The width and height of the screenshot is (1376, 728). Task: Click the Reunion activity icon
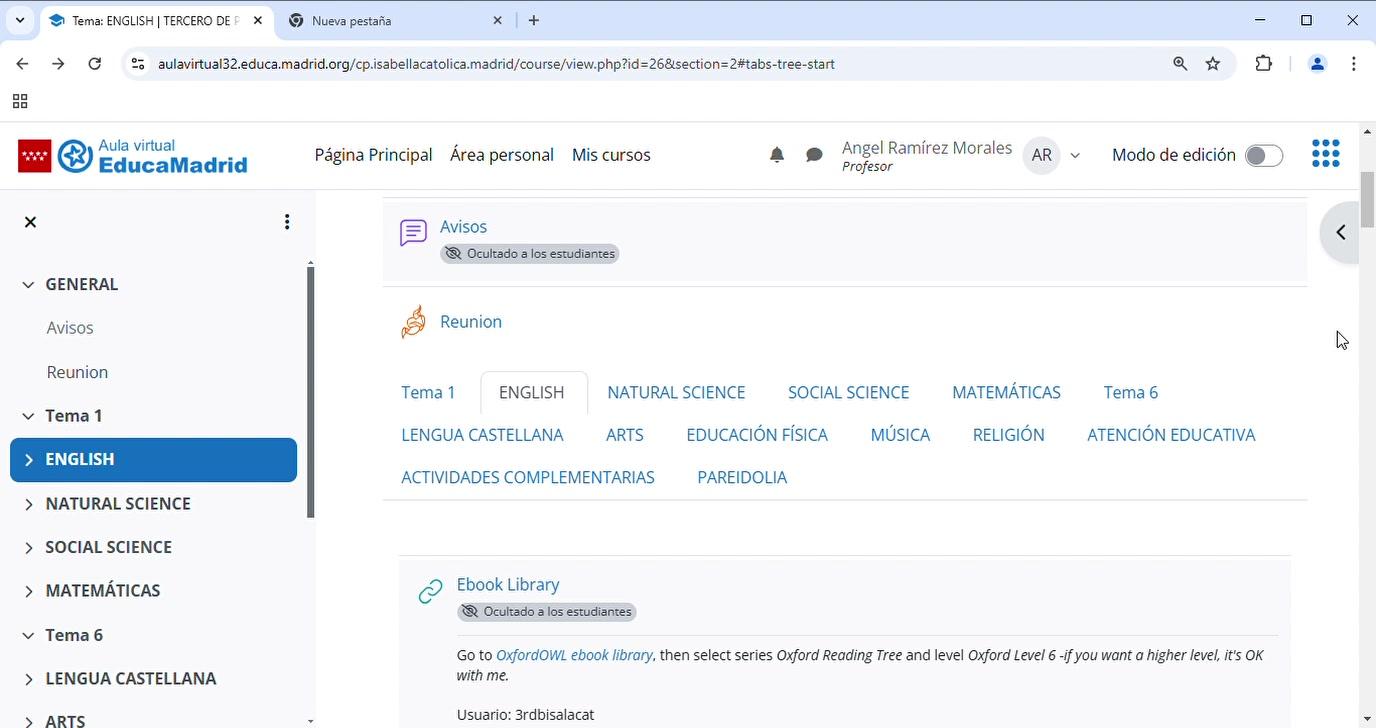tap(413, 322)
